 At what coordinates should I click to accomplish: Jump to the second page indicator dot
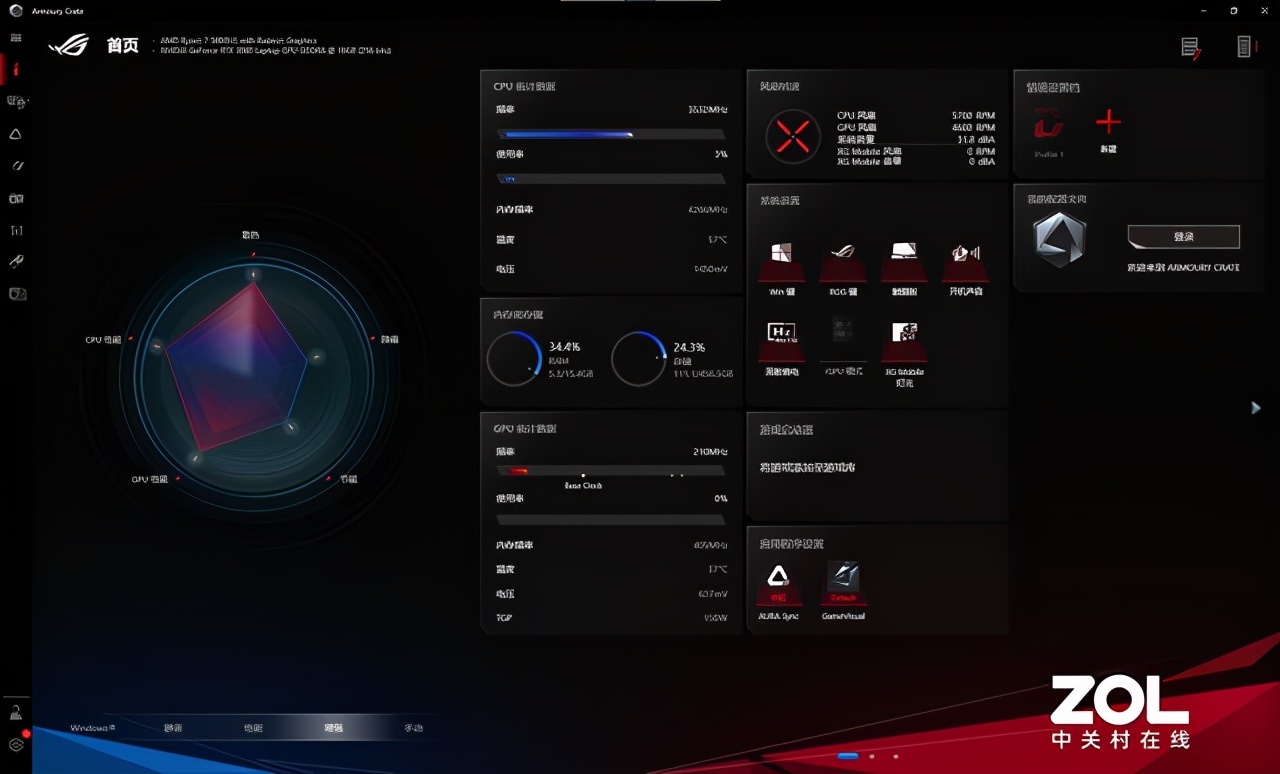click(x=872, y=756)
